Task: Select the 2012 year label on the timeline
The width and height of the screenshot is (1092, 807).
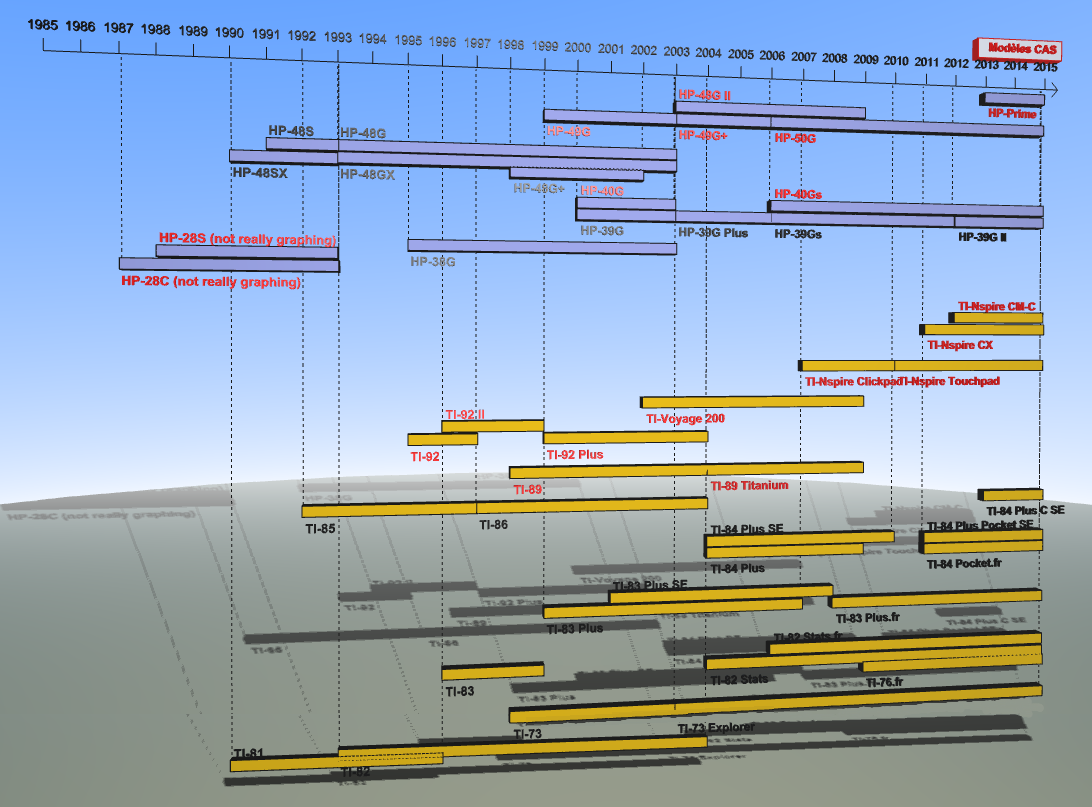Action: (x=956, y=63)
